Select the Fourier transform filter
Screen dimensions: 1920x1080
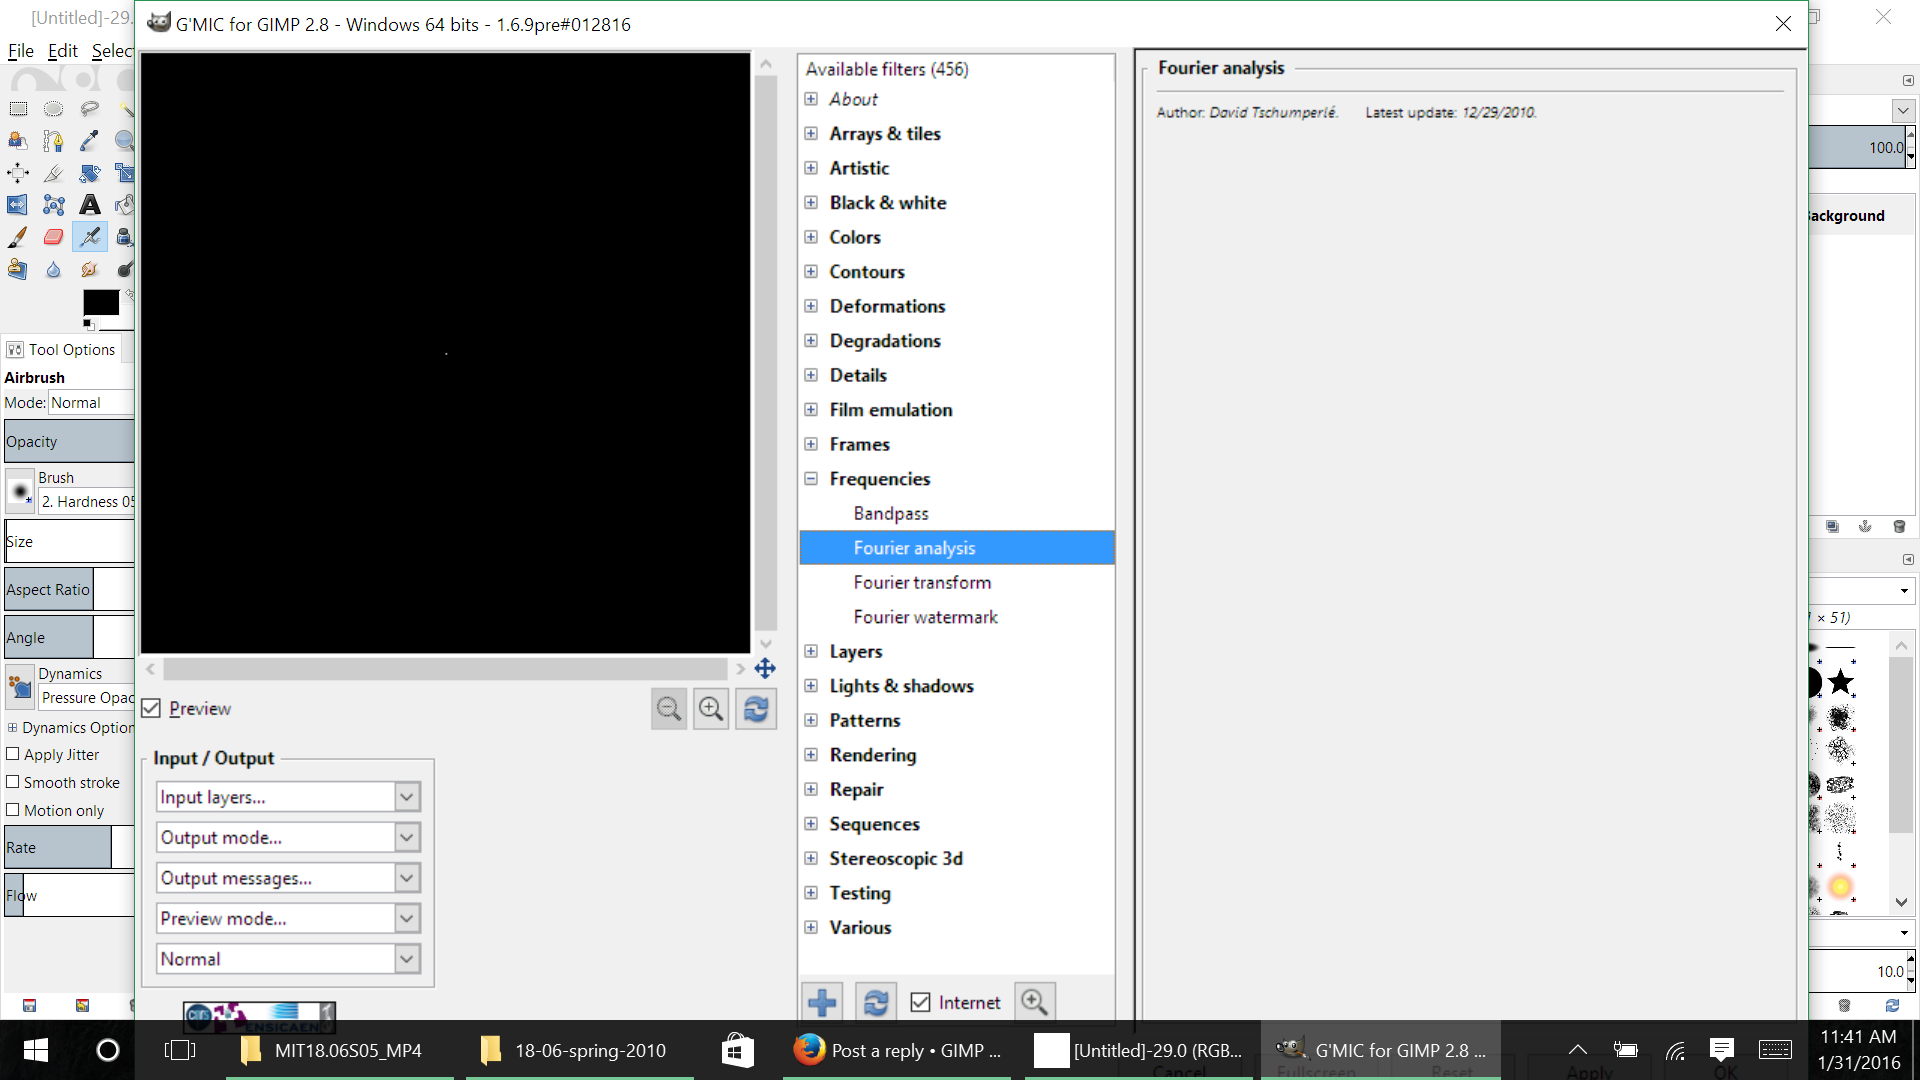922,582
